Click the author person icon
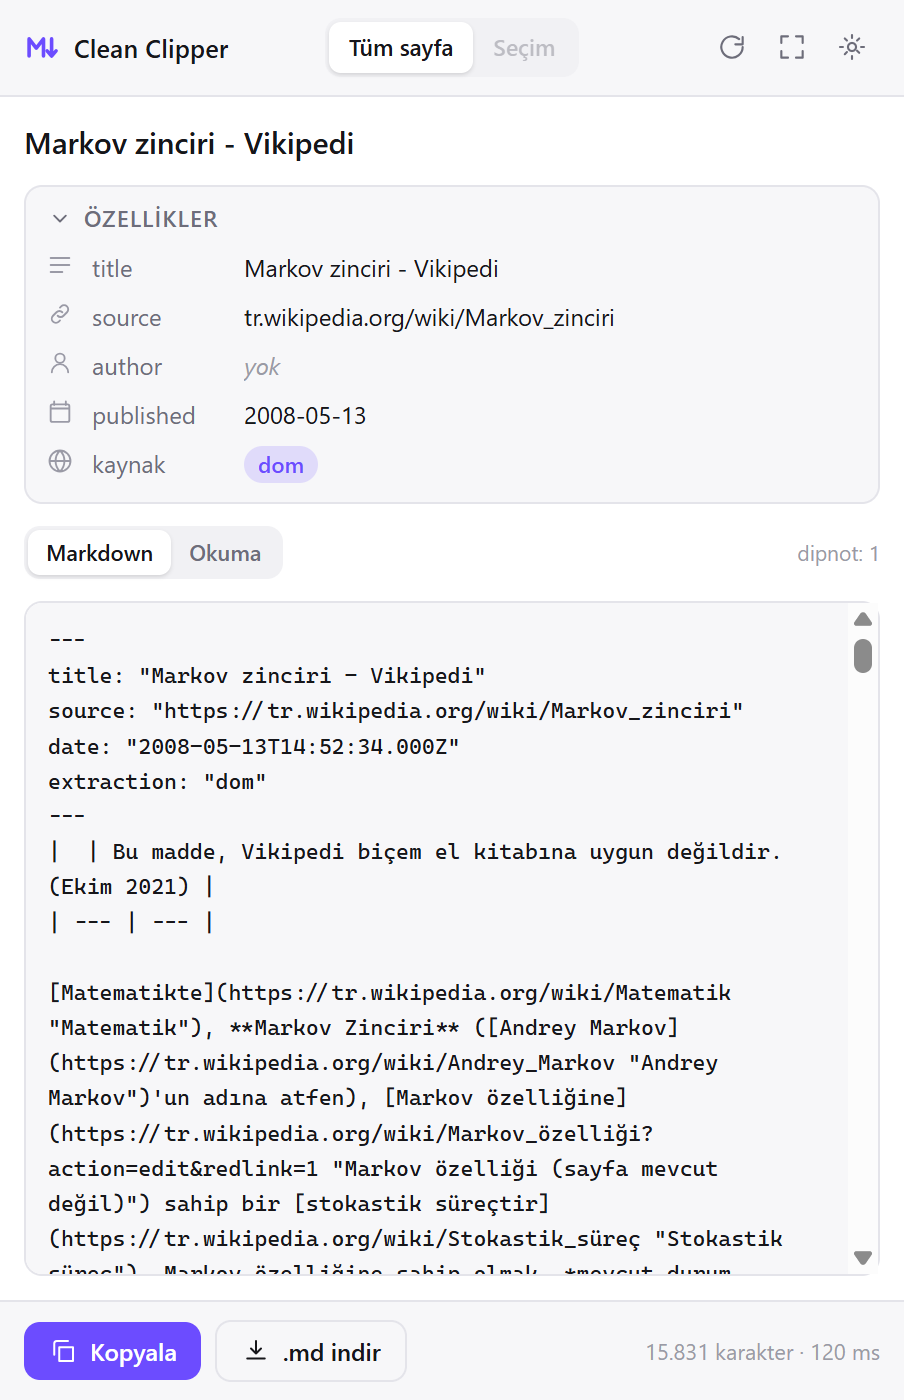The width and height of the screenshot is (904, 1400). coord(60,365)
